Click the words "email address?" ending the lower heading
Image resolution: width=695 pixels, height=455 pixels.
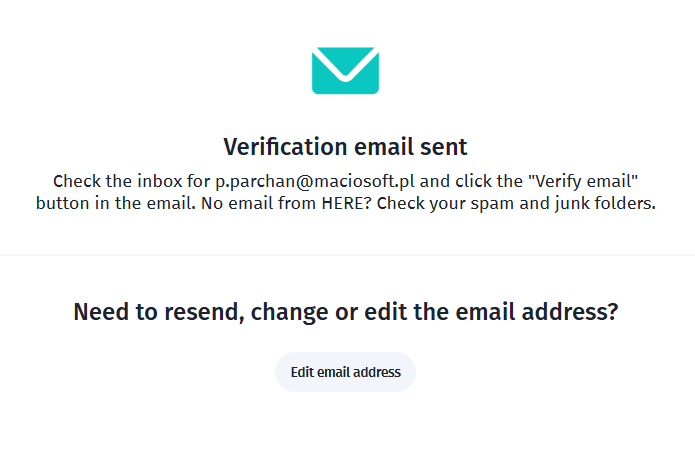543,312
